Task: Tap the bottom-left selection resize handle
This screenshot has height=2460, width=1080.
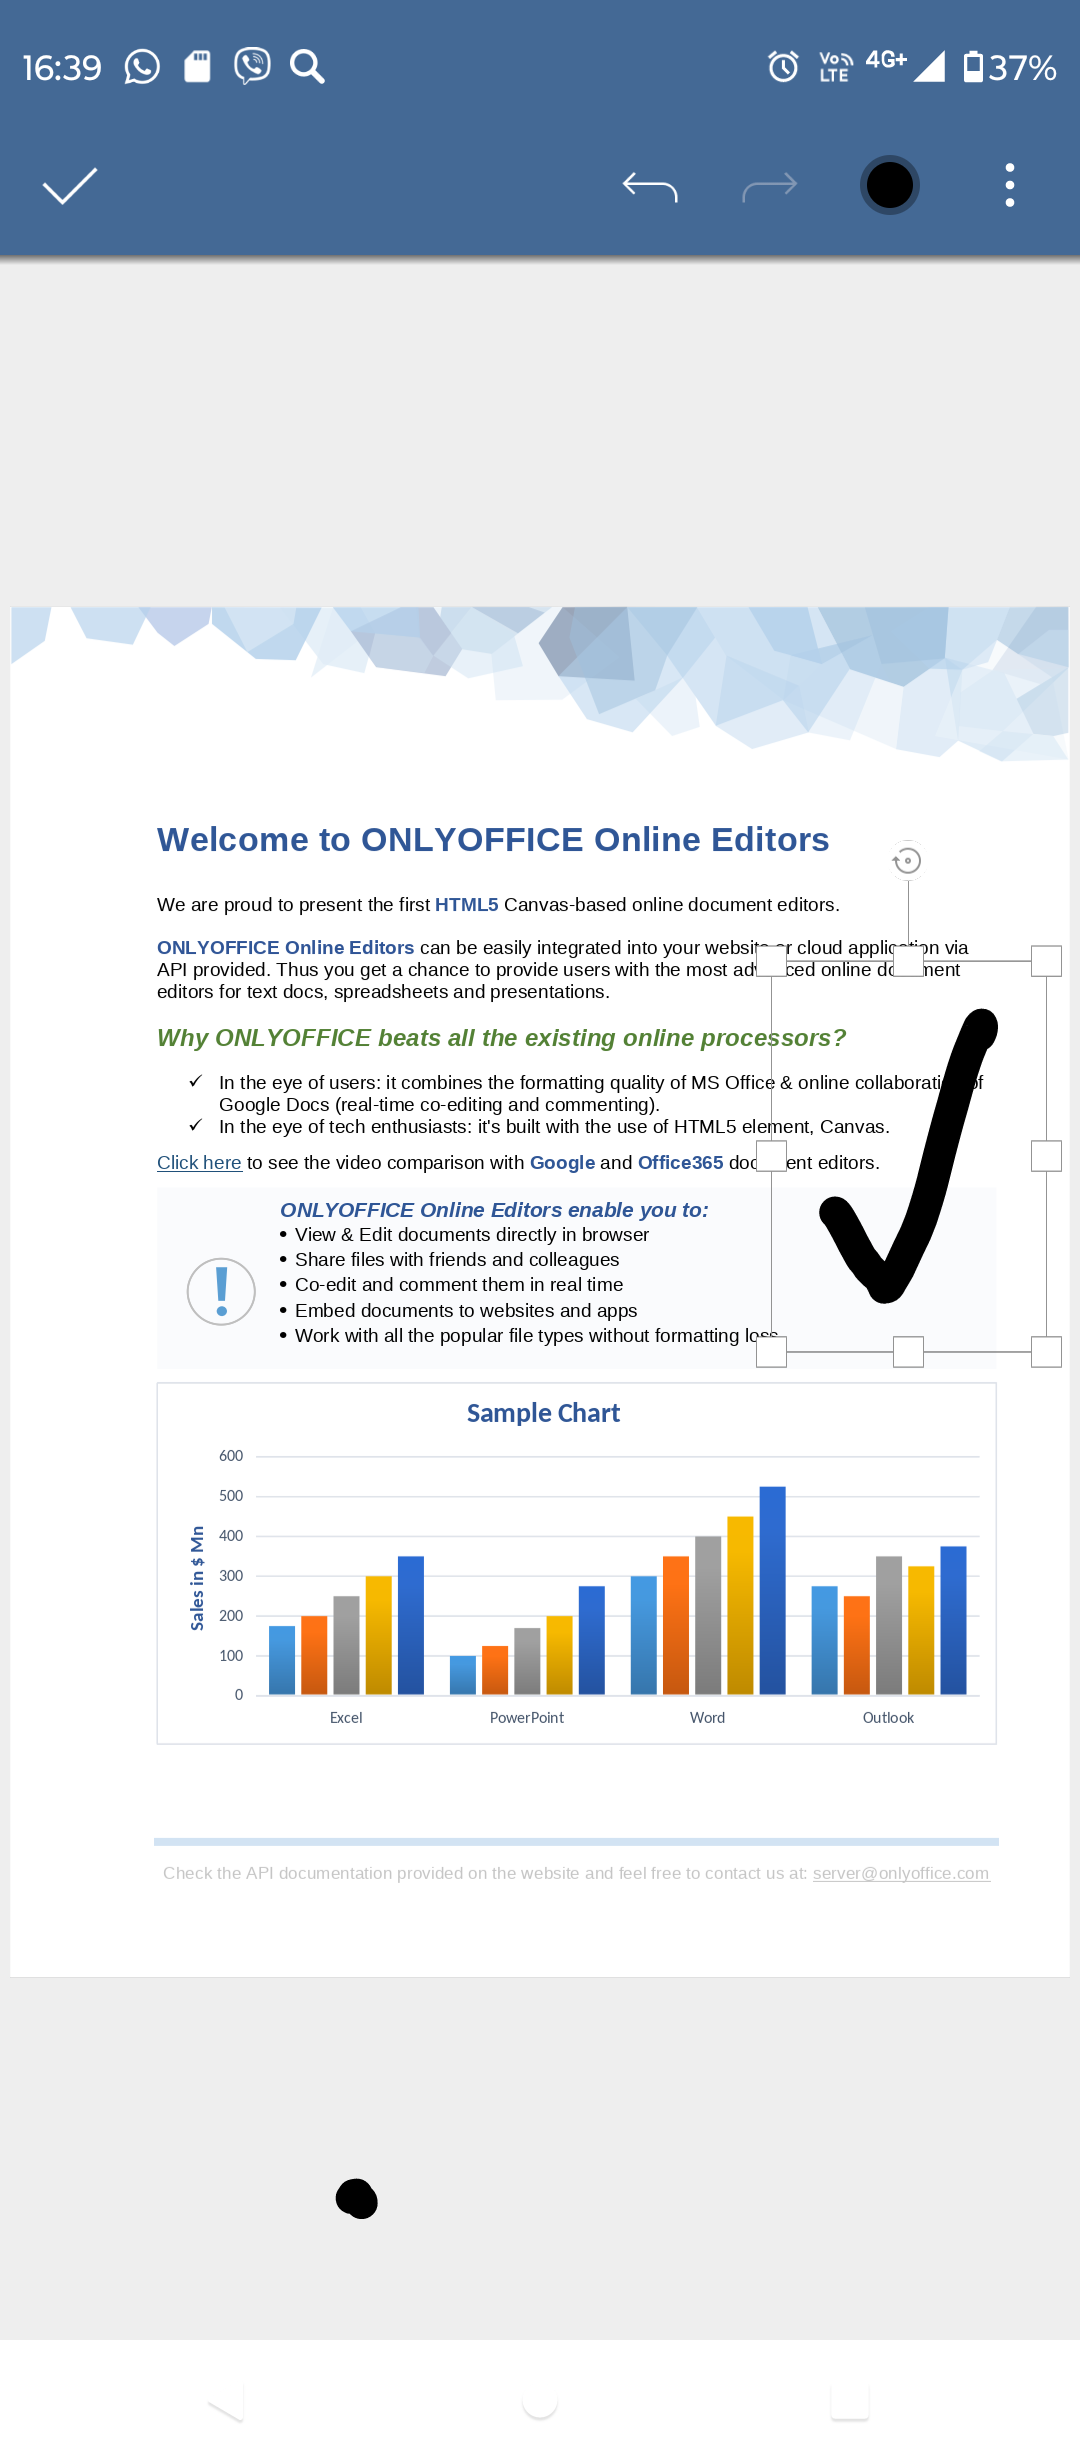Action: [771, 1352]
